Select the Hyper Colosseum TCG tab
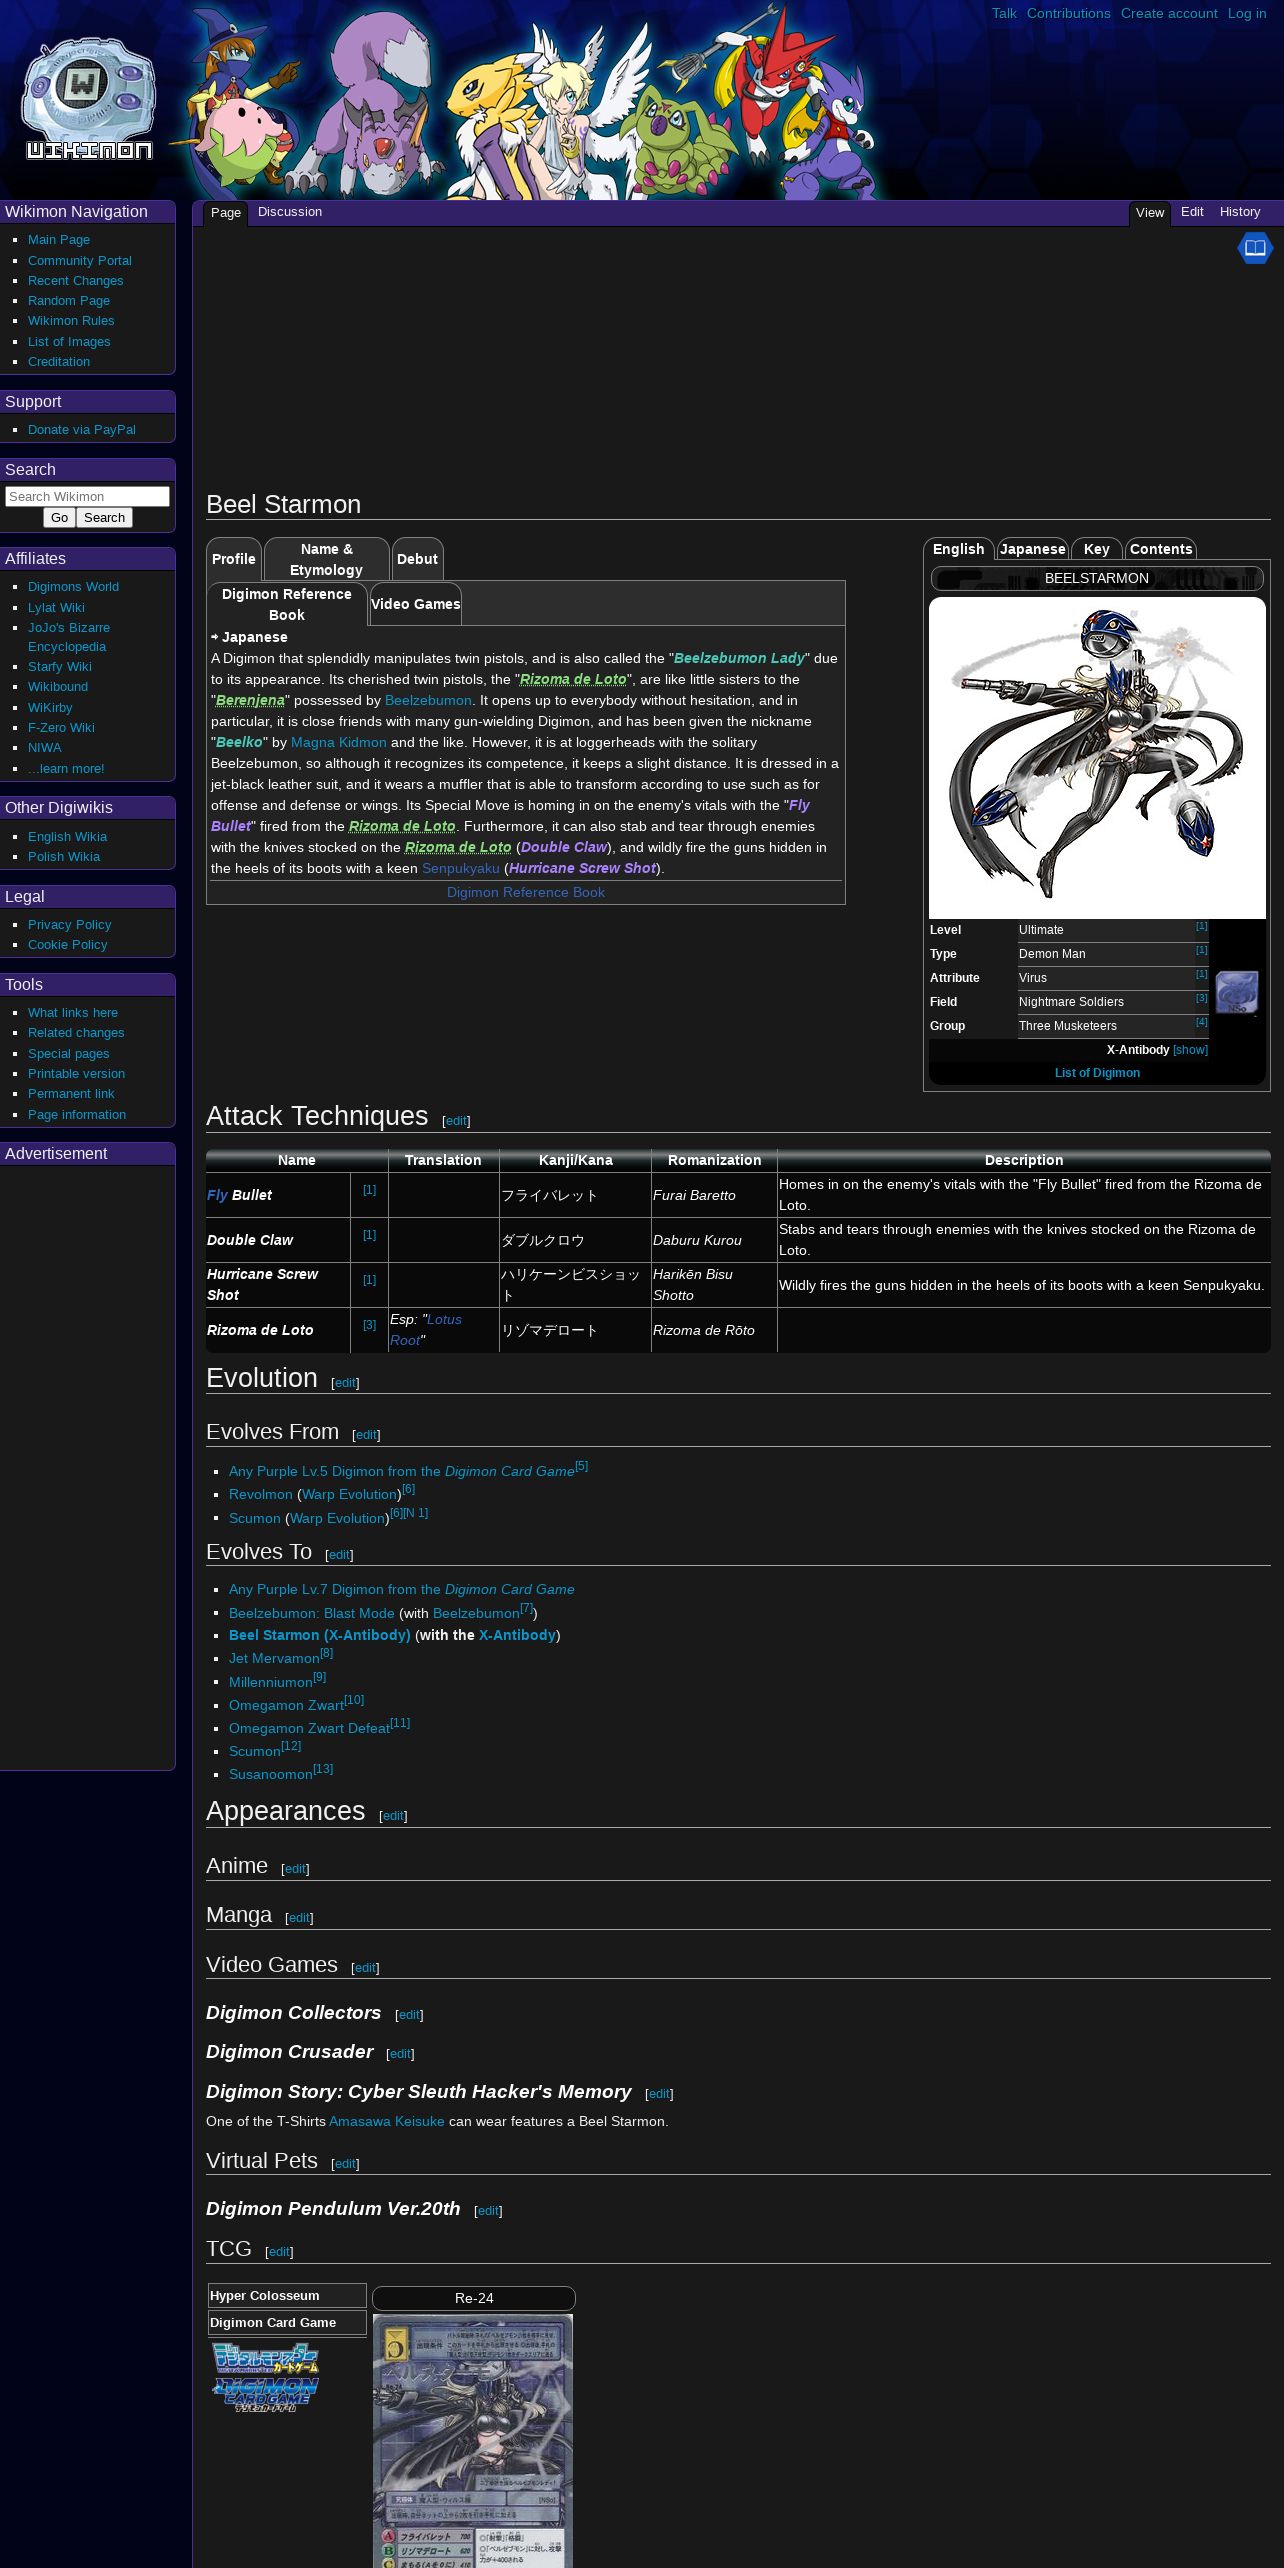Image resolution: width=1284 pixels, height=2568 pixels. coord(286,2296)
